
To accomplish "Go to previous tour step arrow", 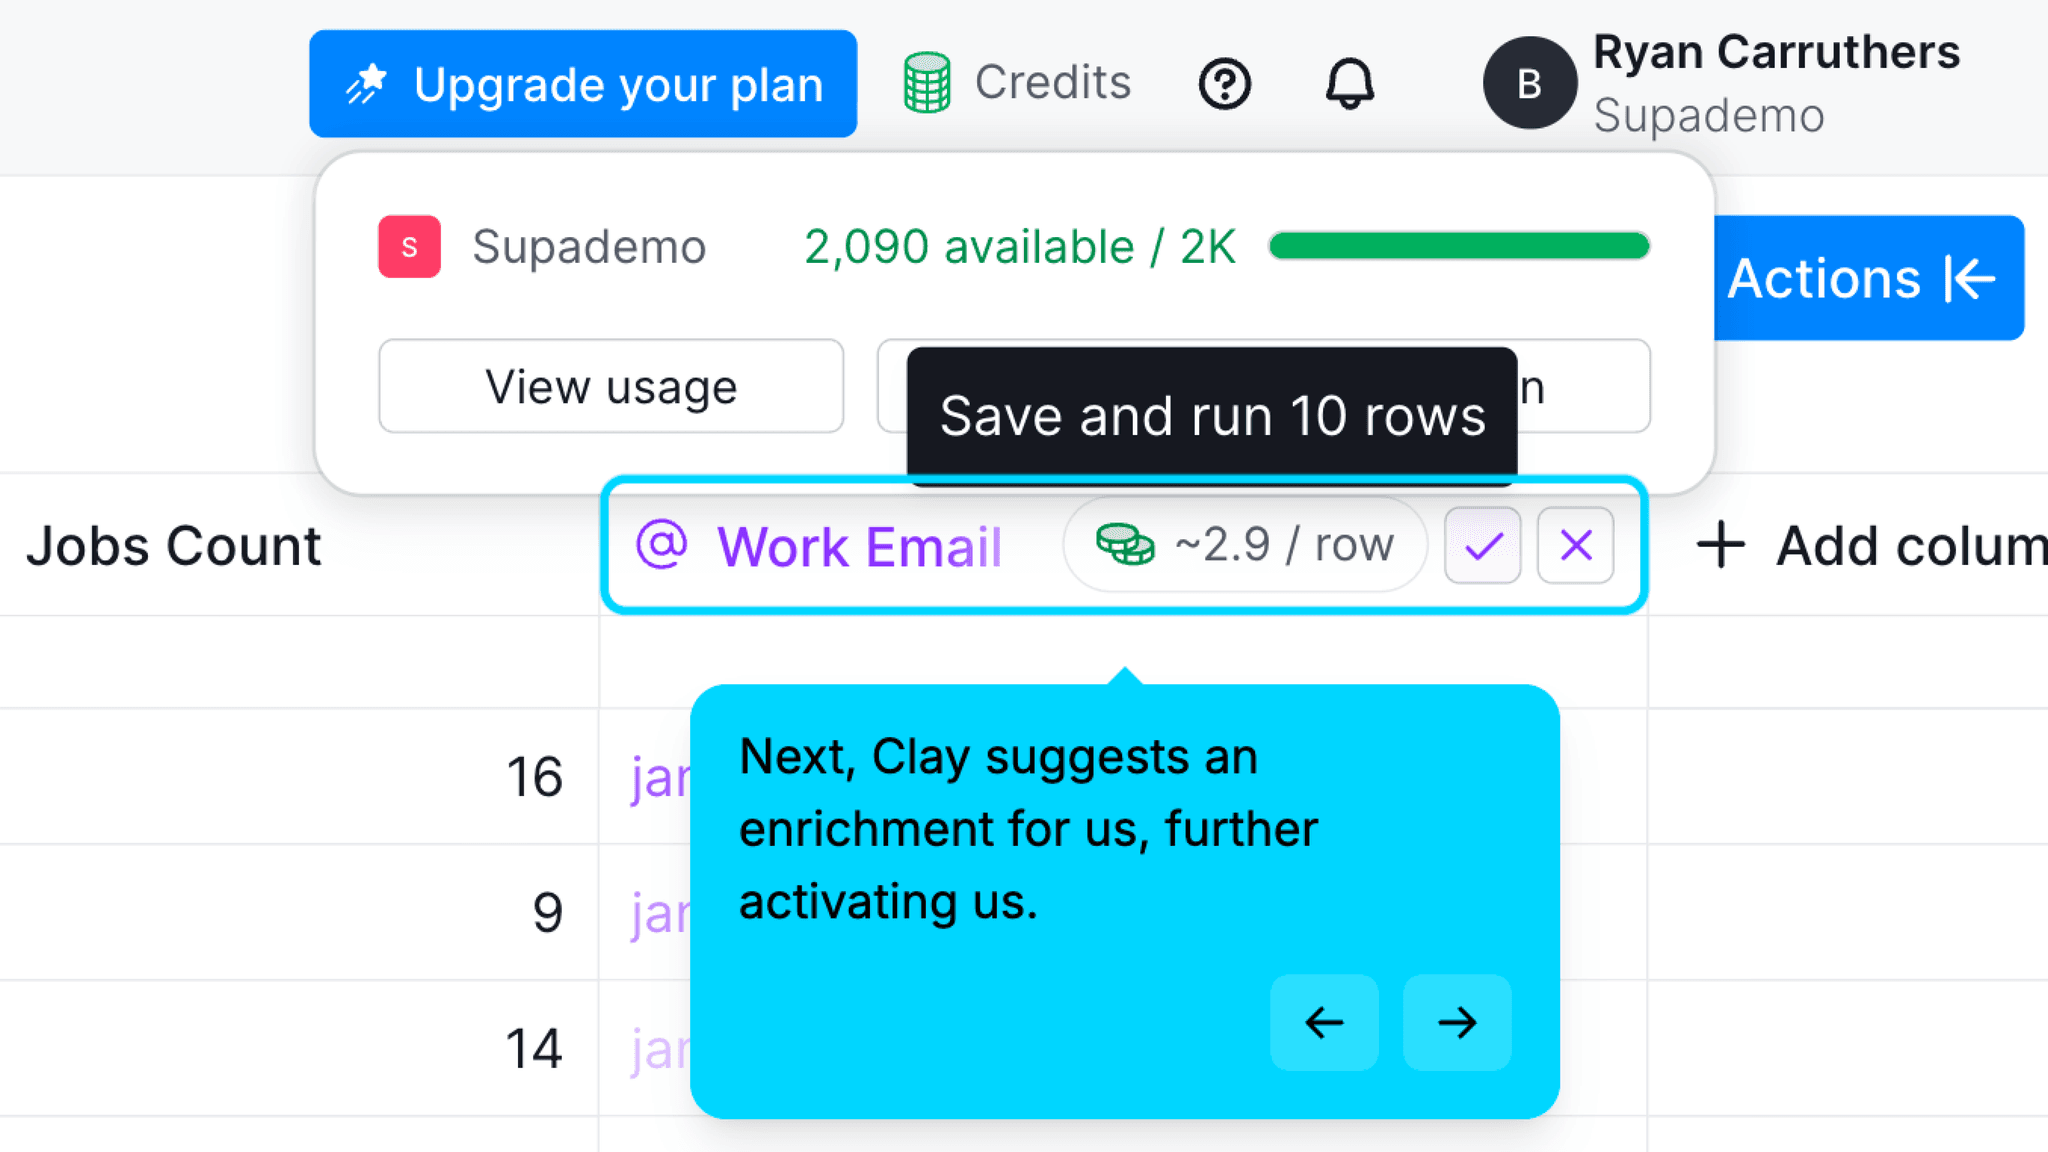I will pyautogui.click(x=1324, y=1022).
